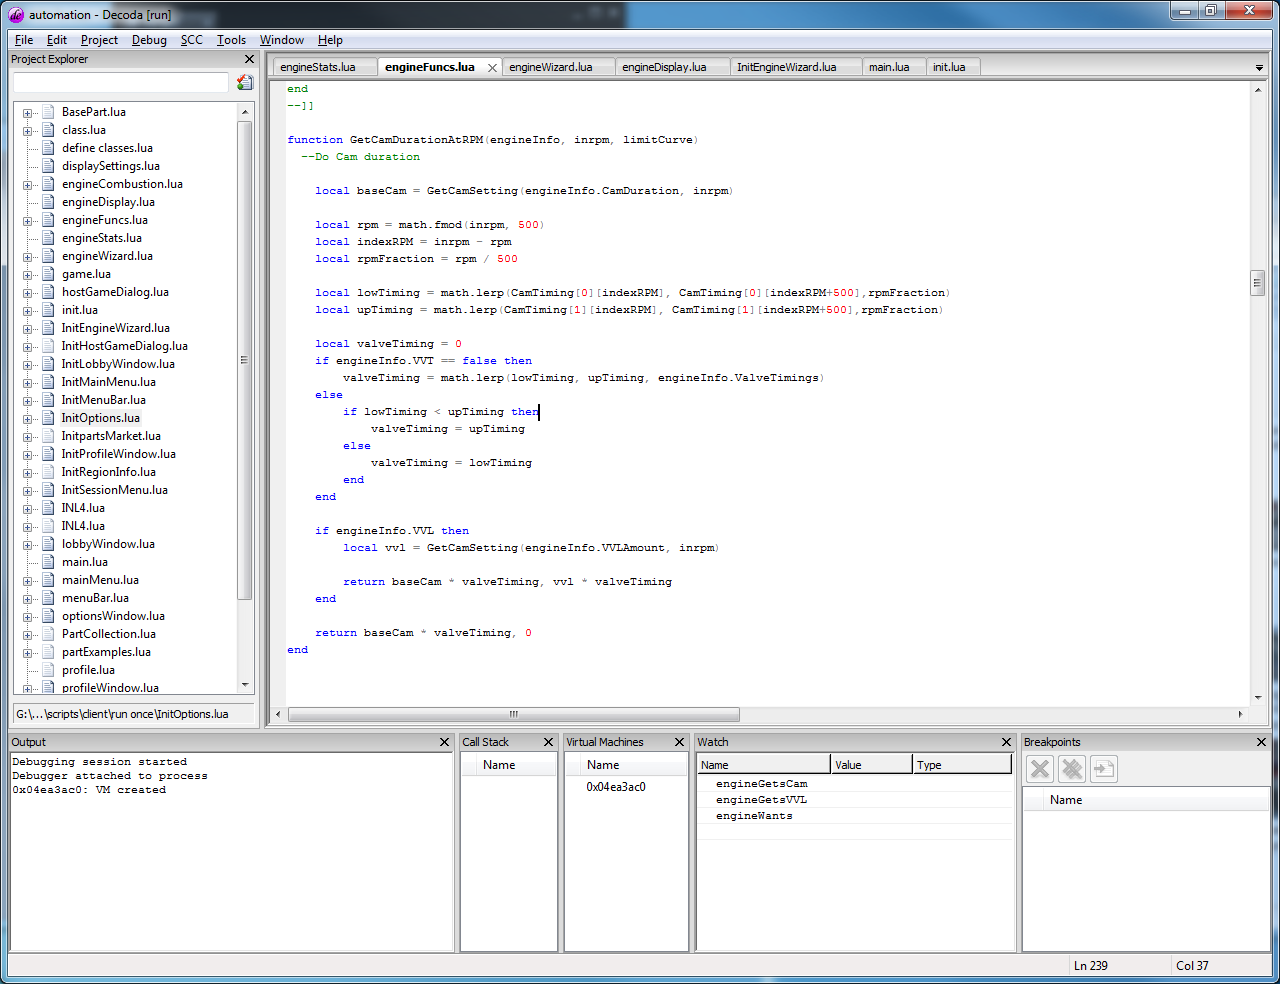Click the file icon beside class.lua
This screenshot has height=984, width=1280.
tap(48, 130)
